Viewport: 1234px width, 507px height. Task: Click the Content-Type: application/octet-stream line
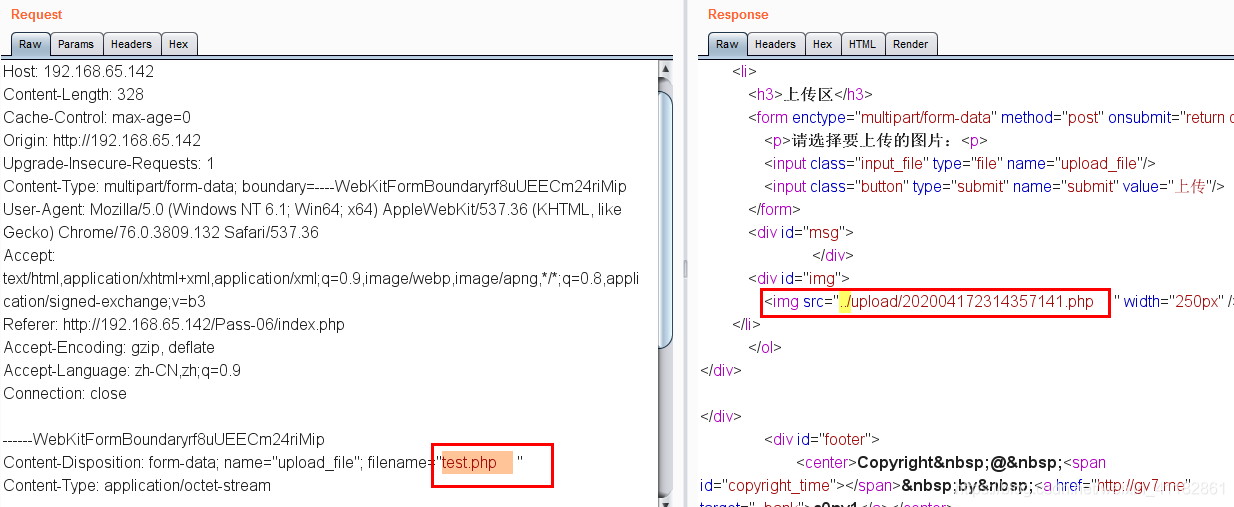click(x=137, y=486)
